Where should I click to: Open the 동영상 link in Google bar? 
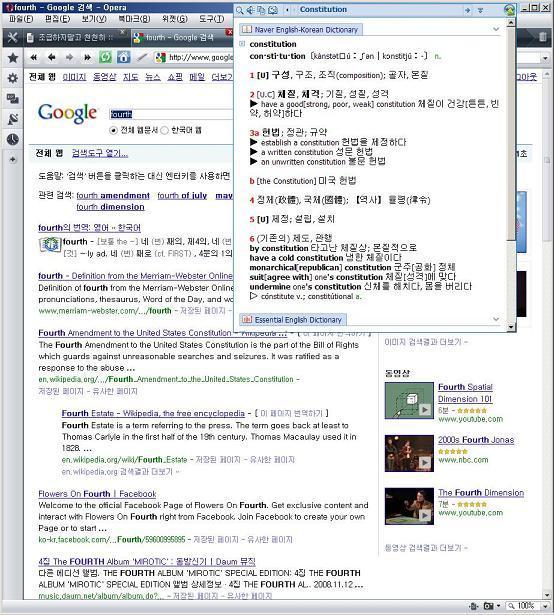104,77
